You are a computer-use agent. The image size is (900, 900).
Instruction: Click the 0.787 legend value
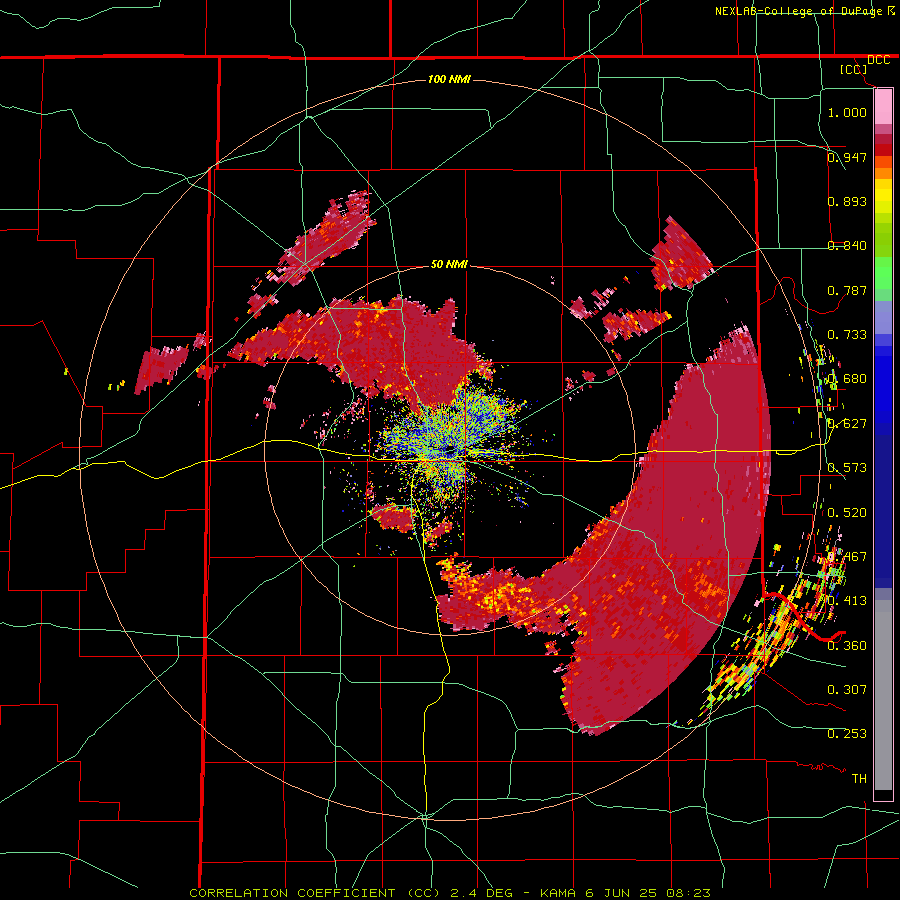coord(847,290)
